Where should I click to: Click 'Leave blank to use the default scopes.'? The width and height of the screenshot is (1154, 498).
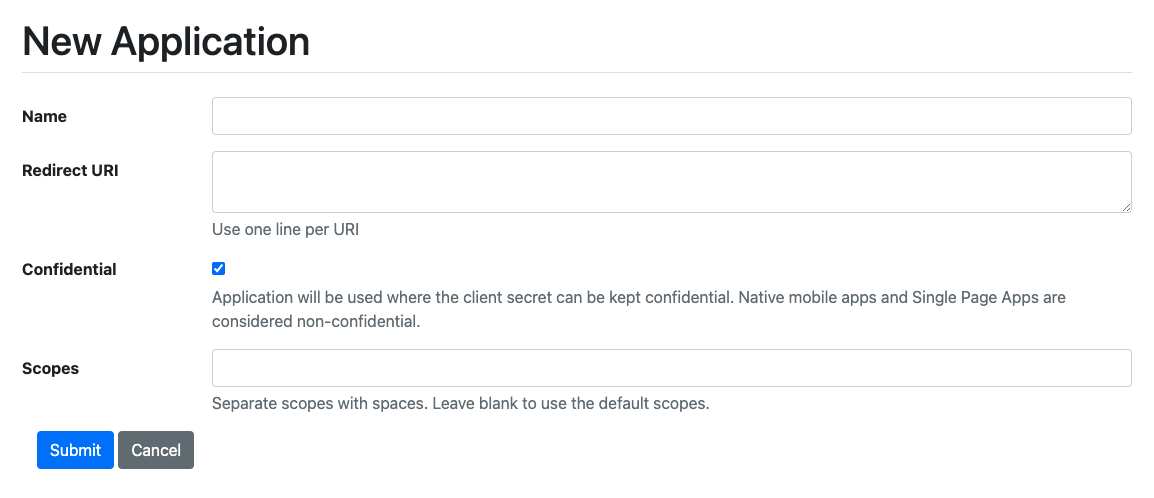click(x=571, y=404)
